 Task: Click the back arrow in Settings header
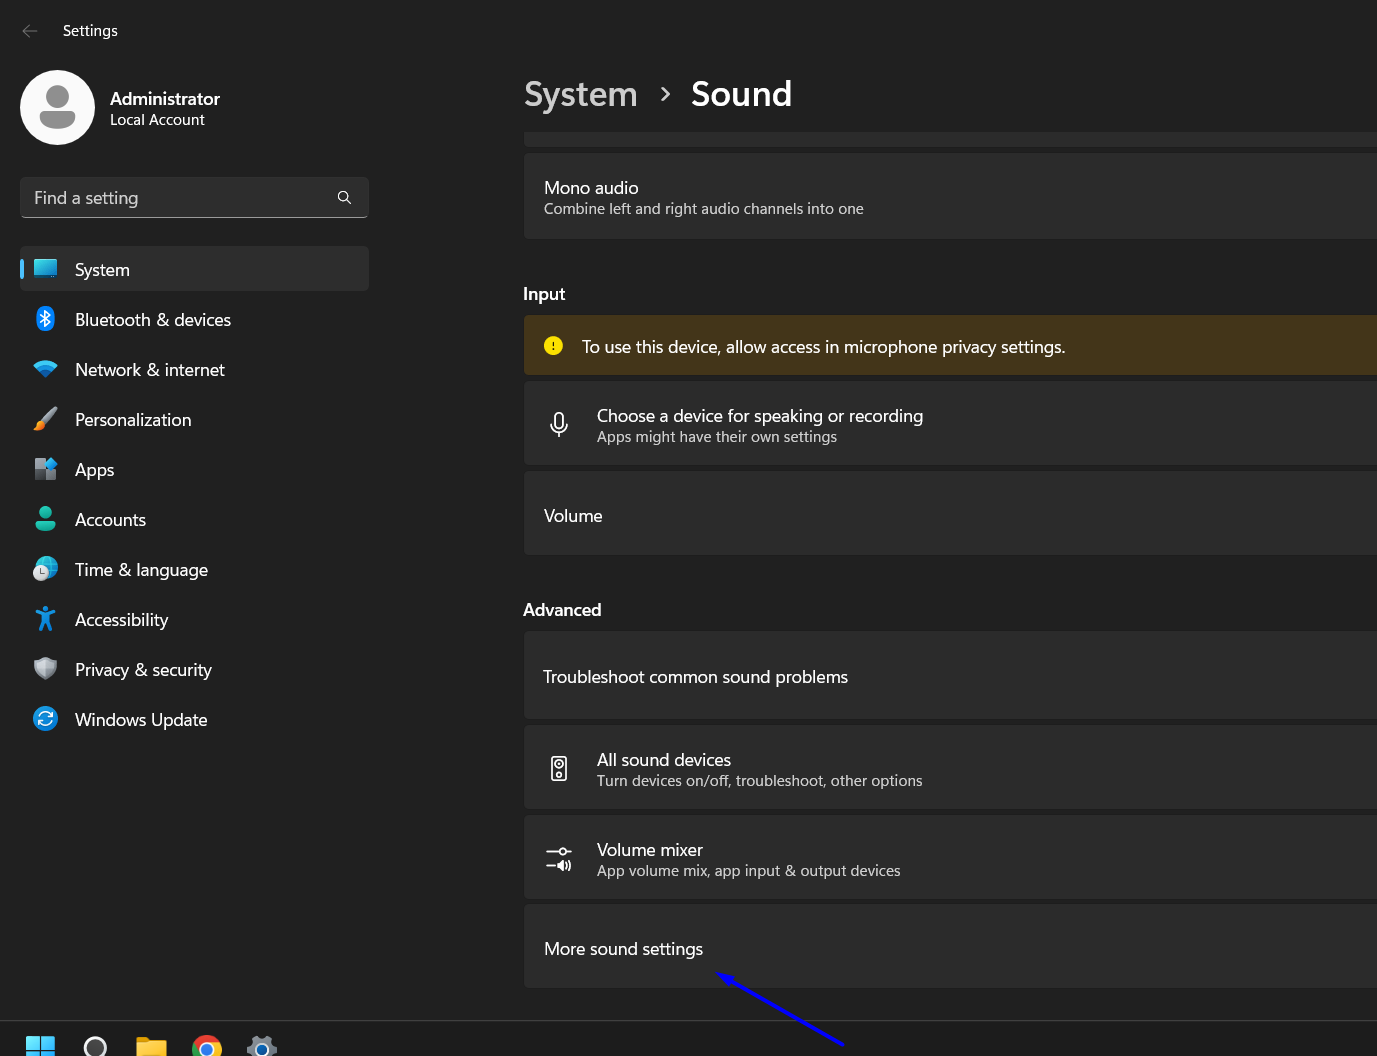coord(30,31)
